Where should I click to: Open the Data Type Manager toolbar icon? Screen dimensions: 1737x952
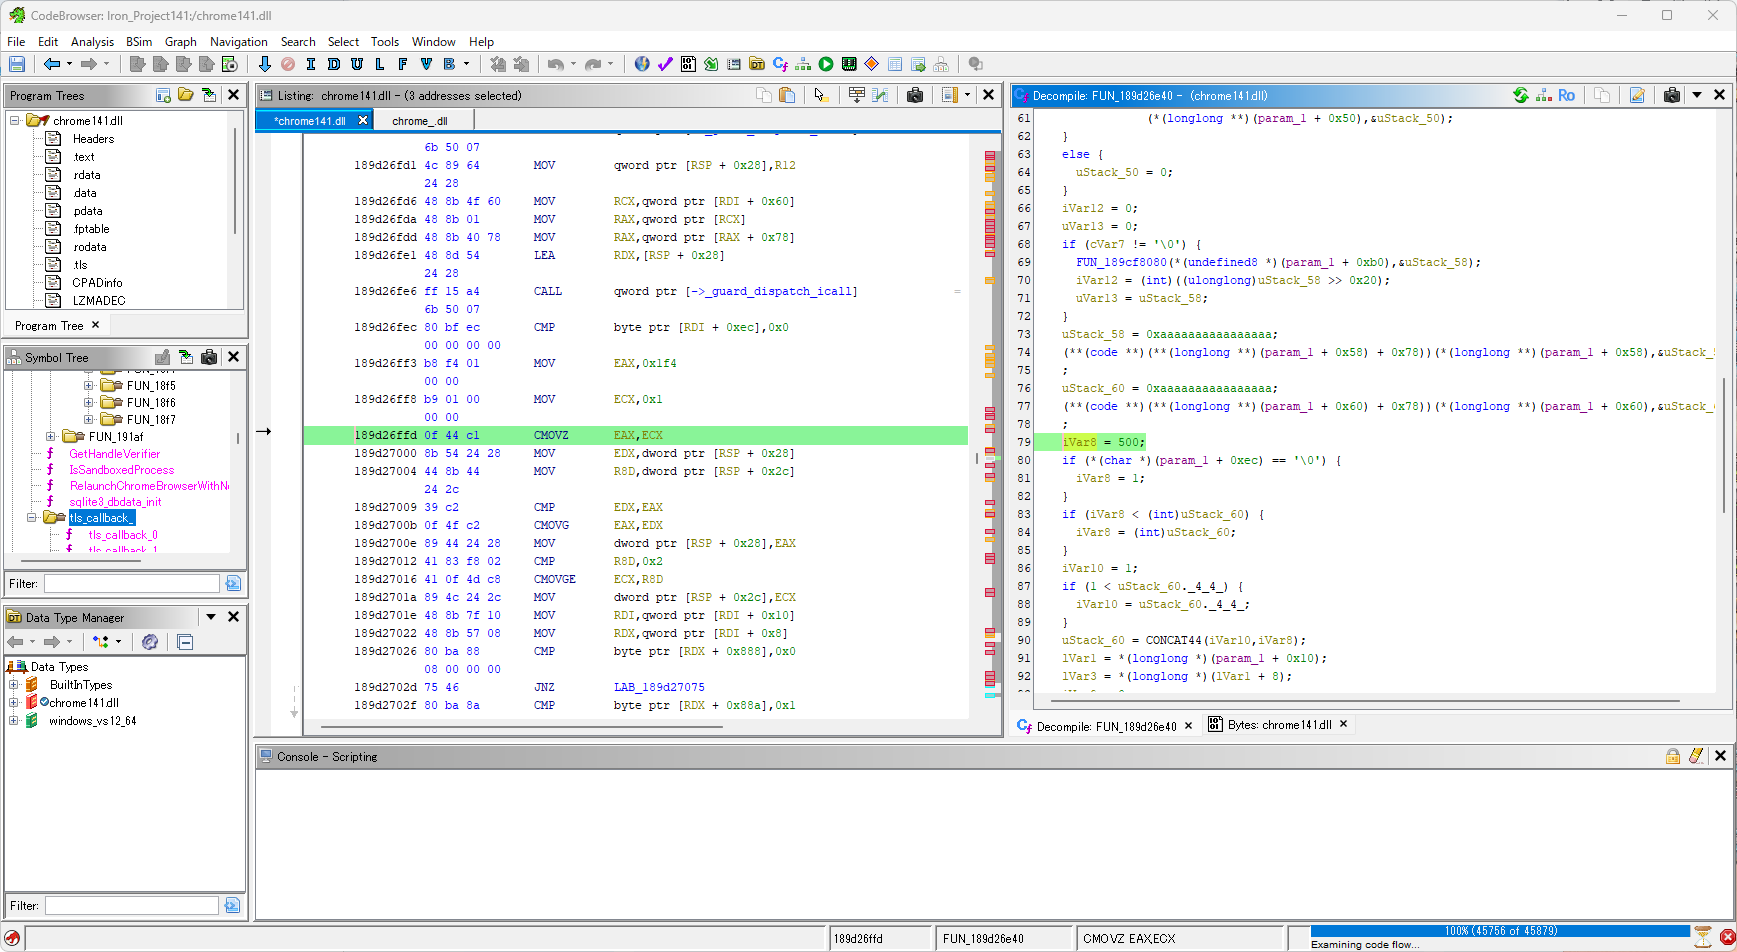coord(757,64)
